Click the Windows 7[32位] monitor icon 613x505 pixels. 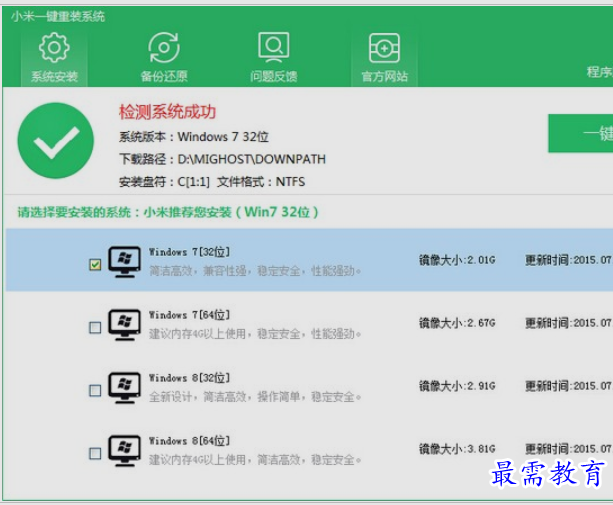[x=124, y=262]
